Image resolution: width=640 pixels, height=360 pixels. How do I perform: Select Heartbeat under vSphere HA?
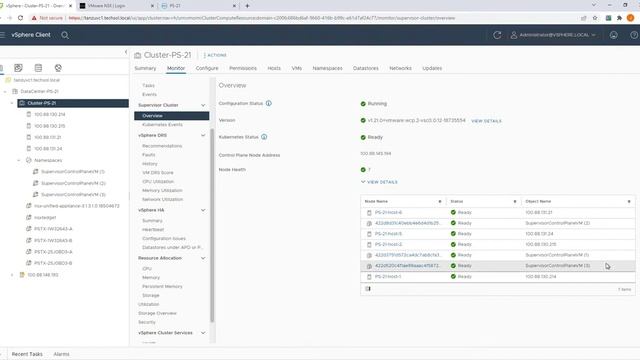[153, 229]
